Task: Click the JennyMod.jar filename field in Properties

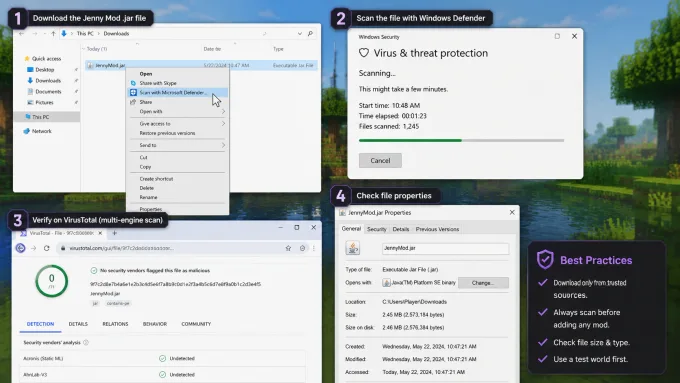Action: [x=445, y=248]
